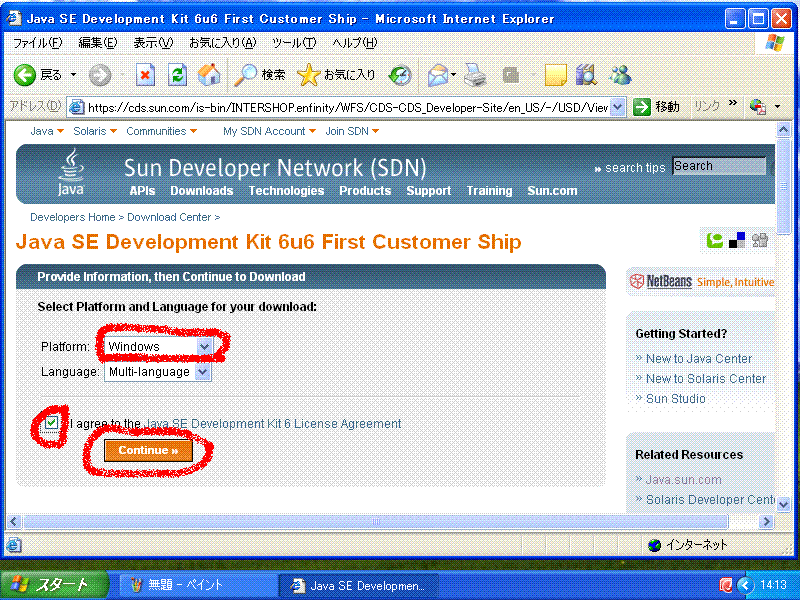Viewport: 800px width, 600px height.
Task: Open the APIs link in the banner
Action: (x=142, y=191)
